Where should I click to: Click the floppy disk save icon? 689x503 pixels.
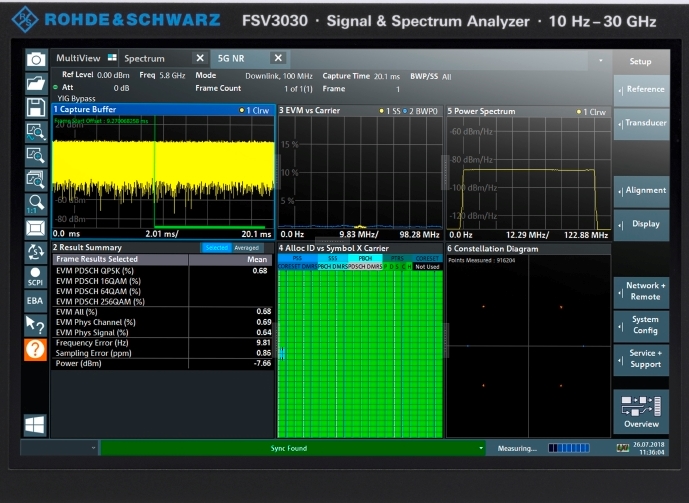coord(36,107)
